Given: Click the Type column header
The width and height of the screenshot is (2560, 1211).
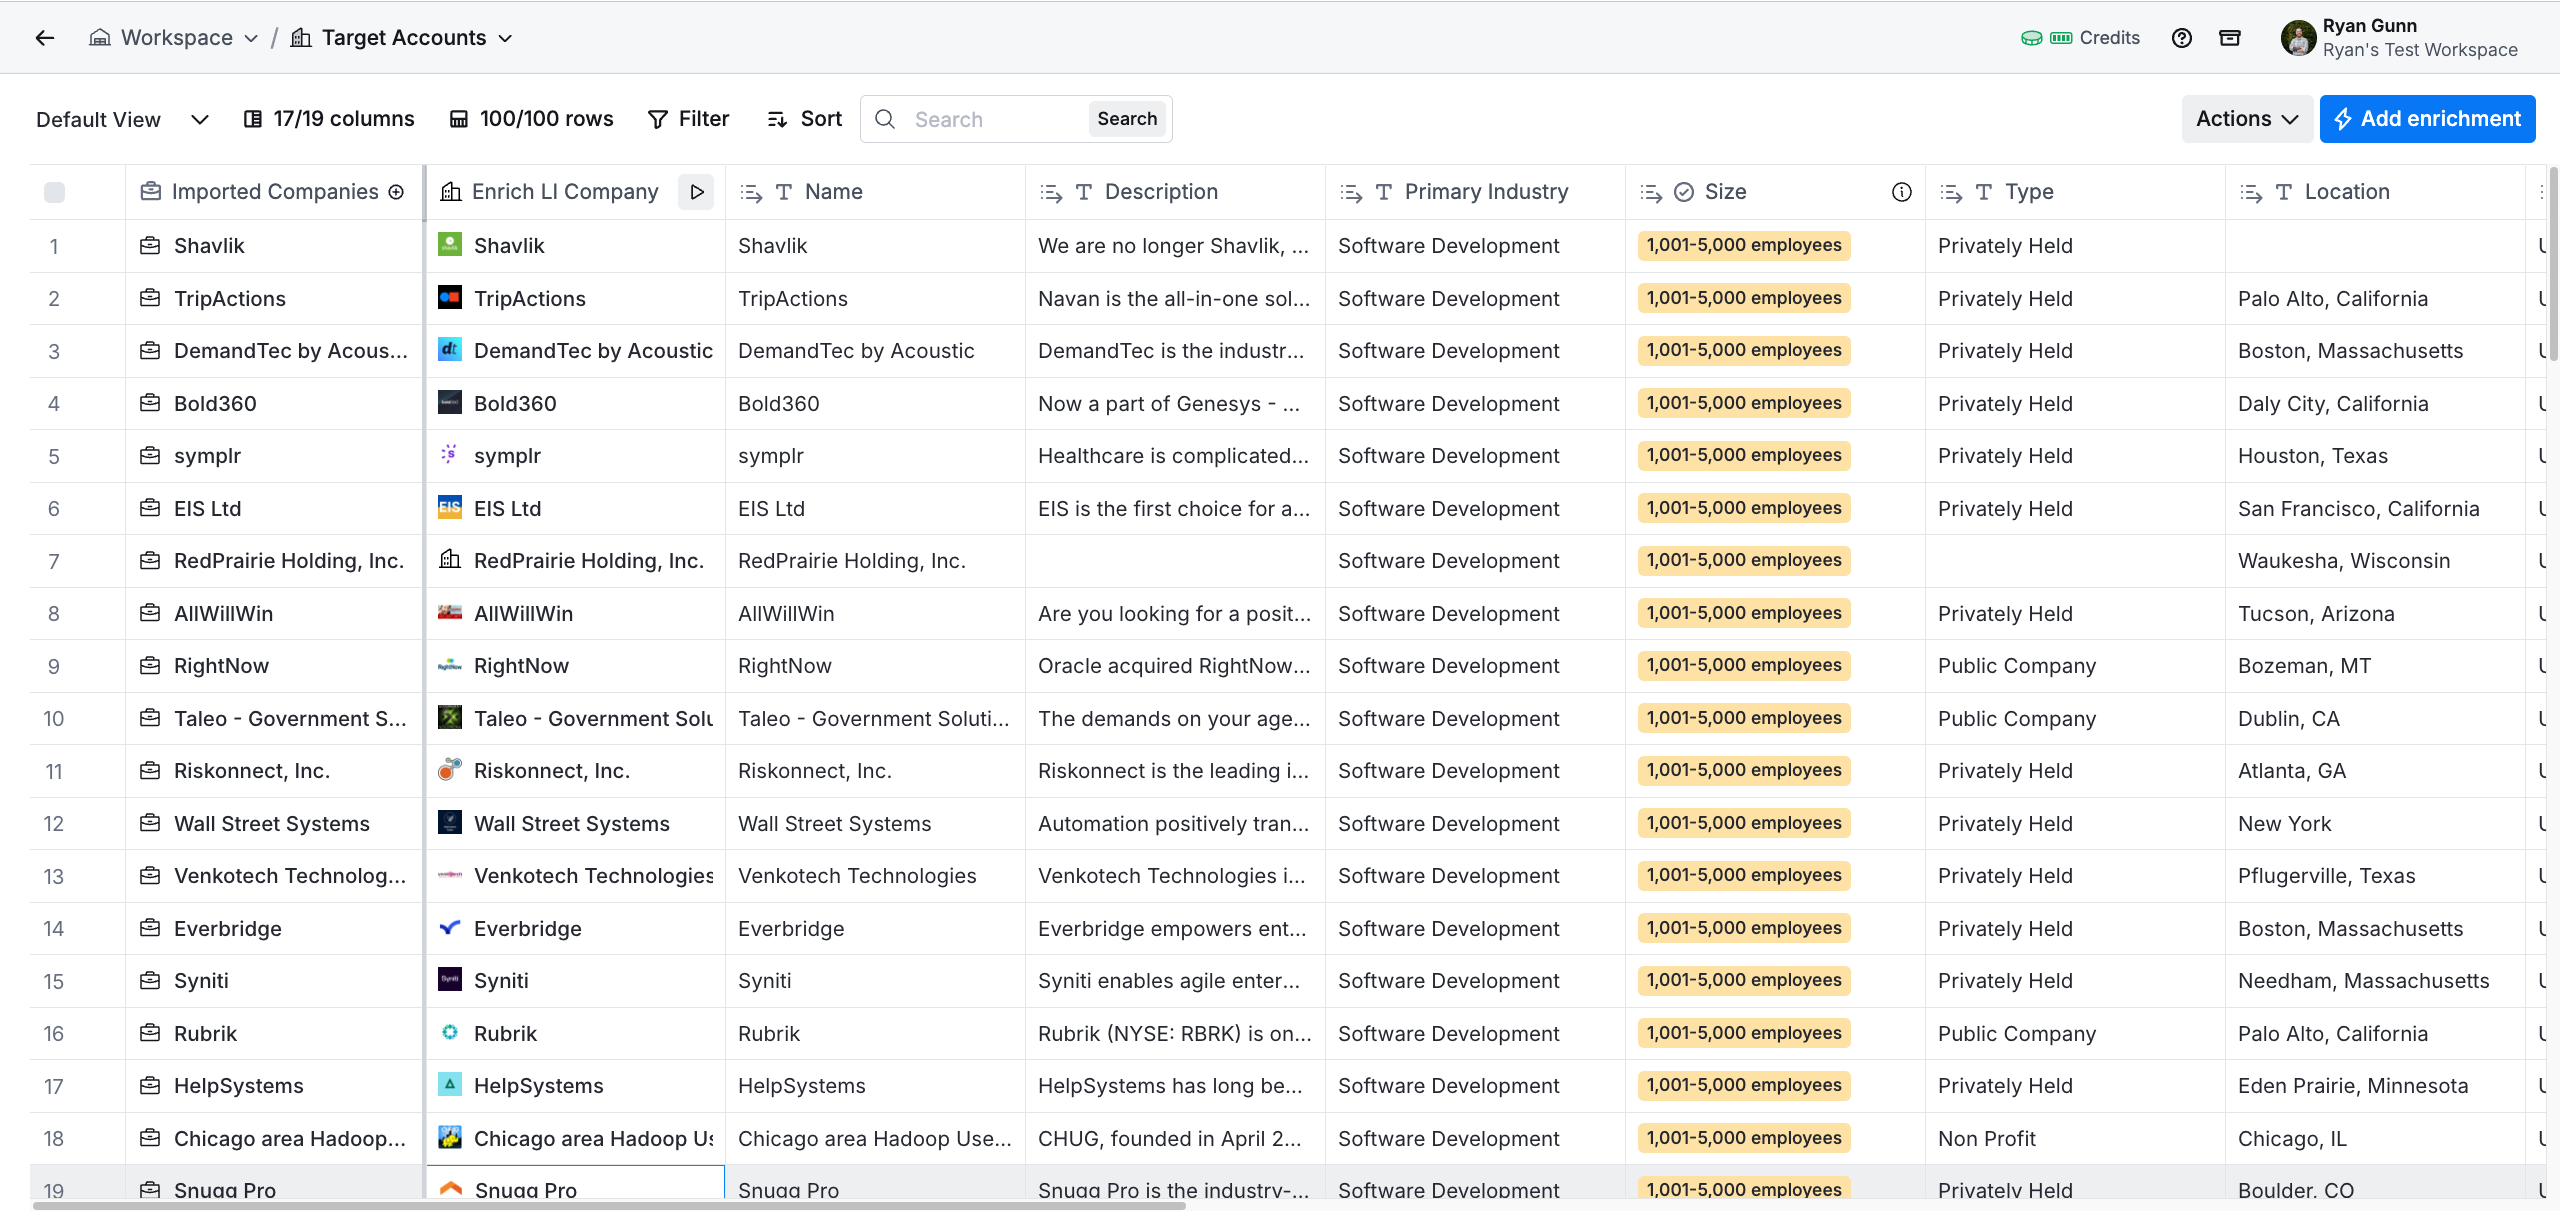Looking at the screenshot, I should tap(2075, 192).
